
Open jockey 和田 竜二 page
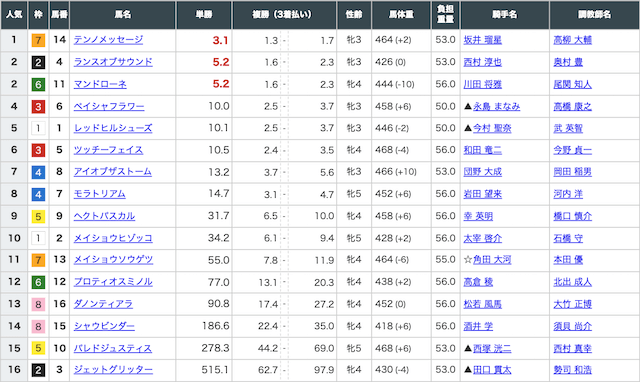click(x=482, y=150)
